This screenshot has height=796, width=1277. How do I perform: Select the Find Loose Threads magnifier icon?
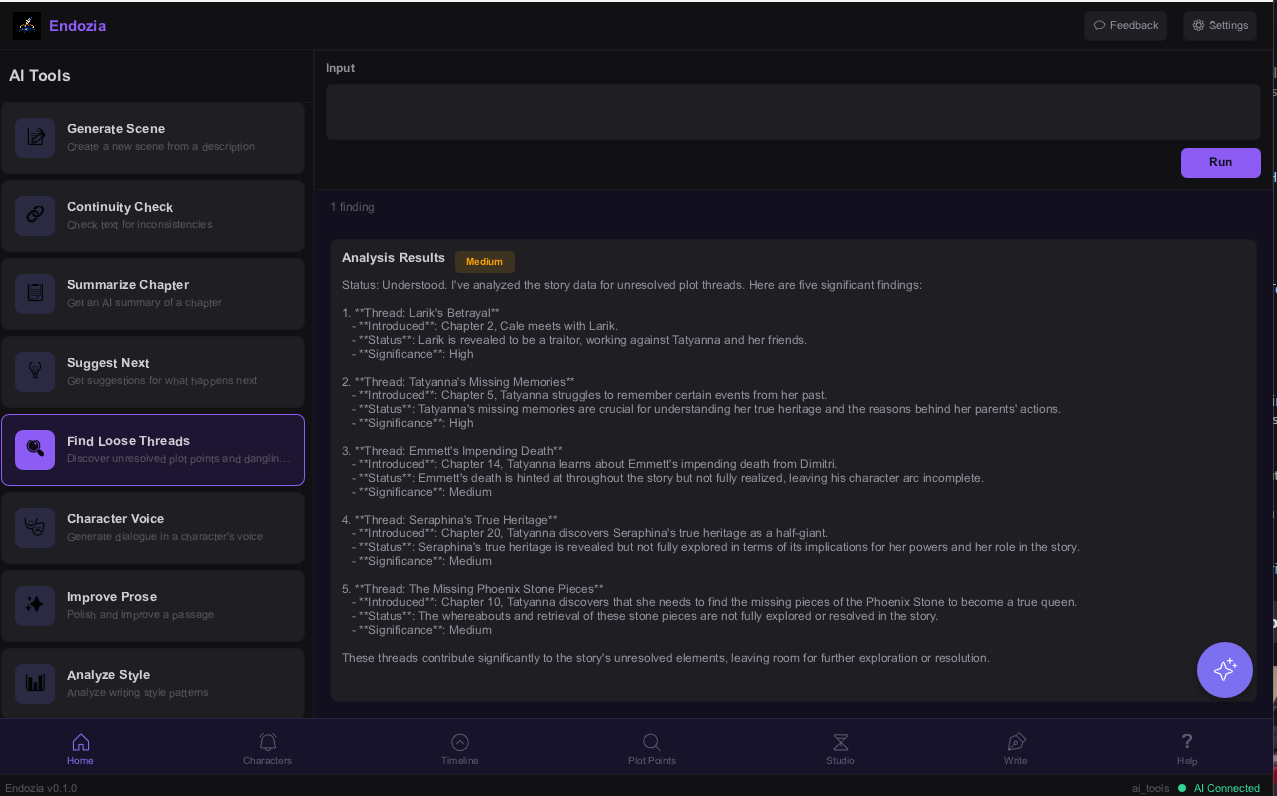(35, 449)
